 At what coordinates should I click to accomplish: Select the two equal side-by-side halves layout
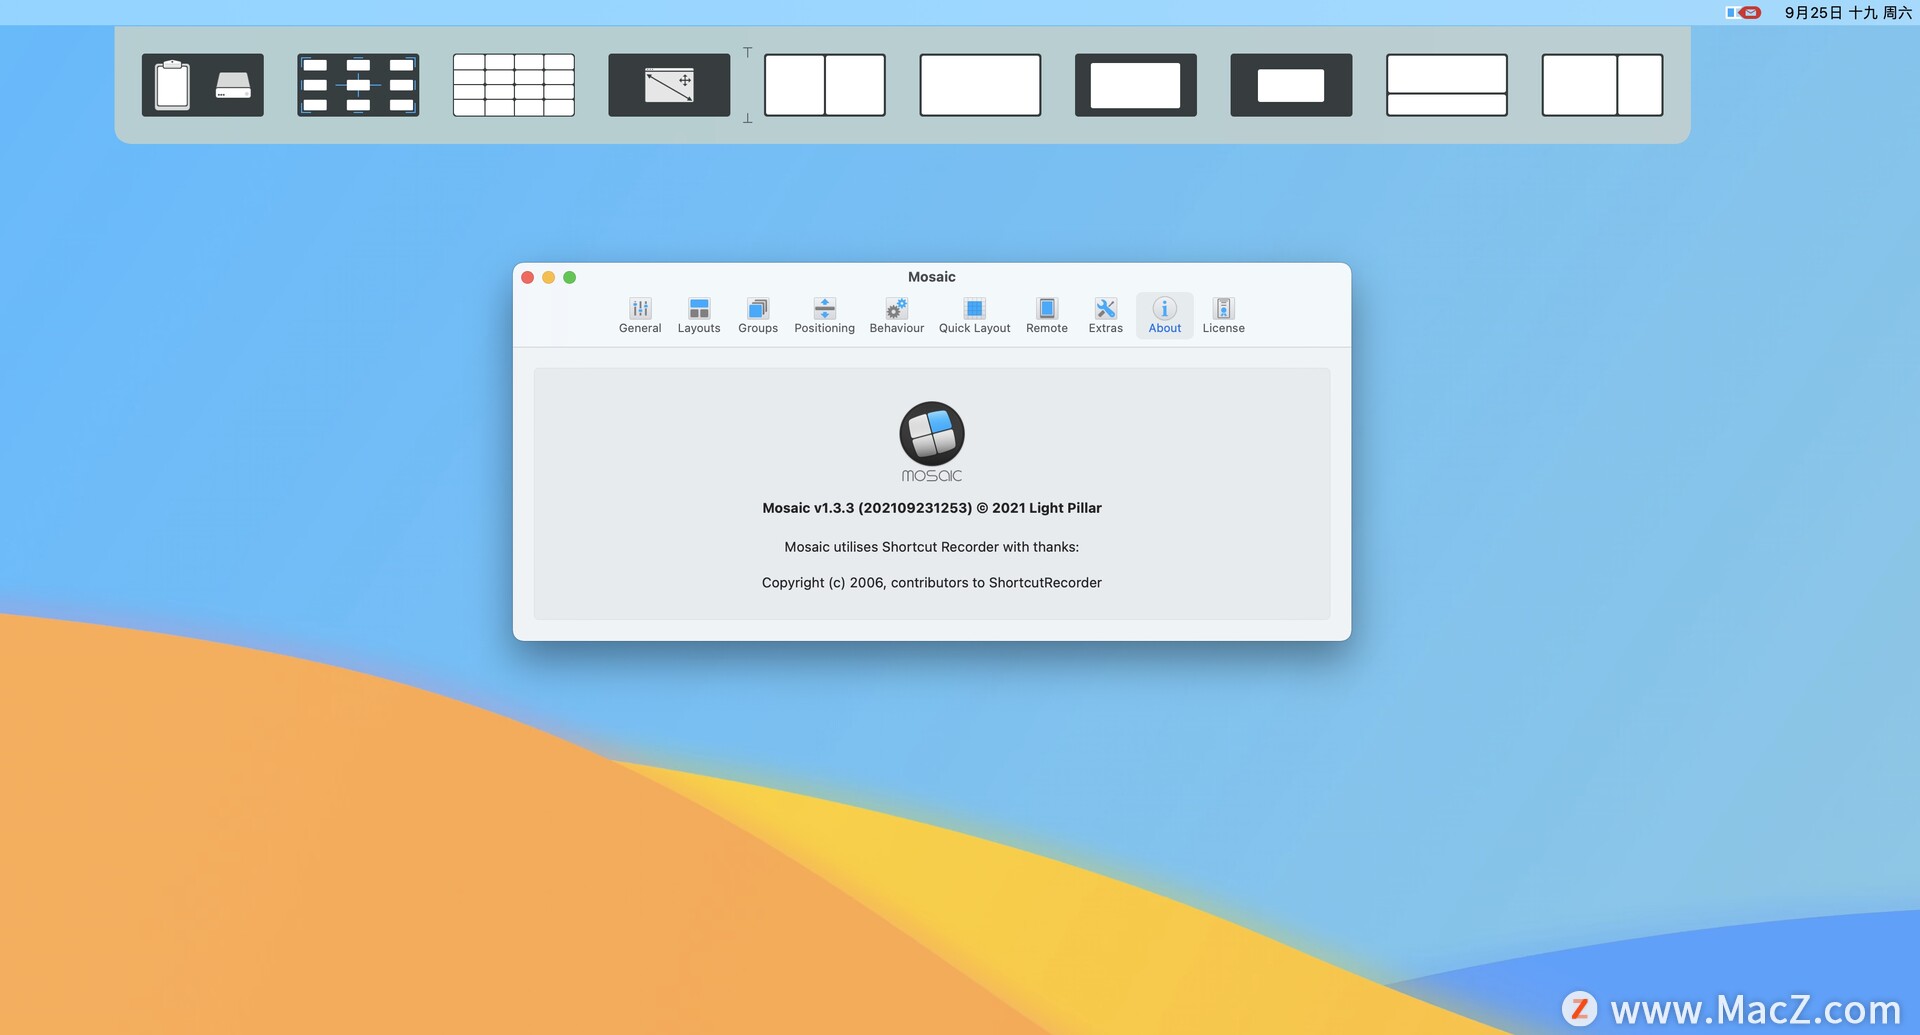point(825,85)
